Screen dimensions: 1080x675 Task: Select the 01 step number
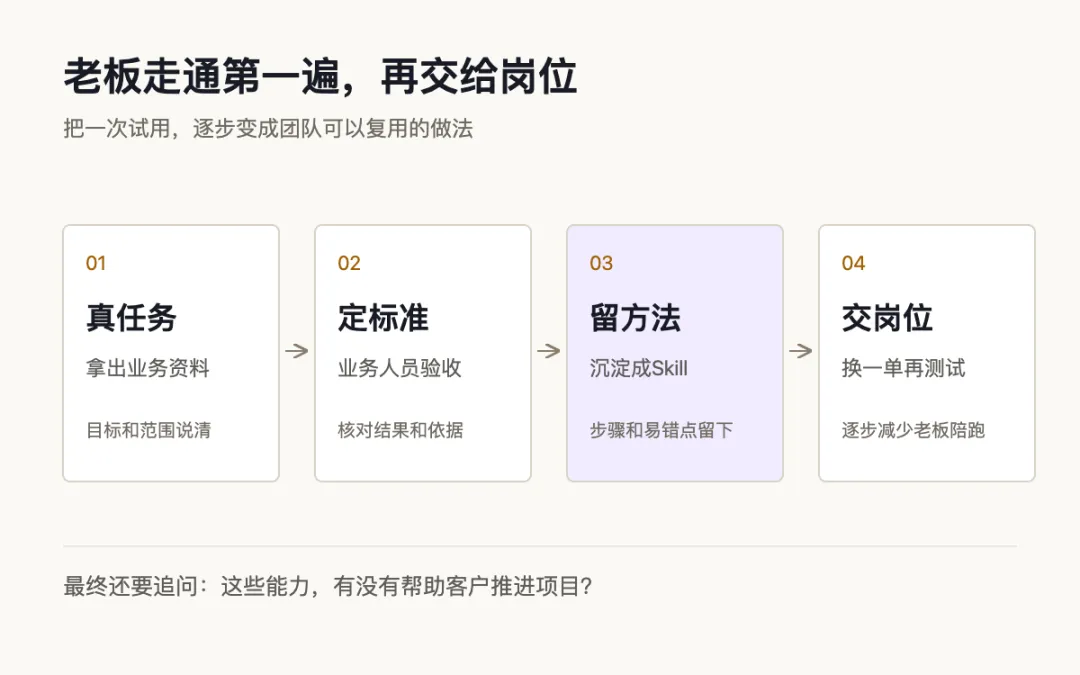coord(96,263)
